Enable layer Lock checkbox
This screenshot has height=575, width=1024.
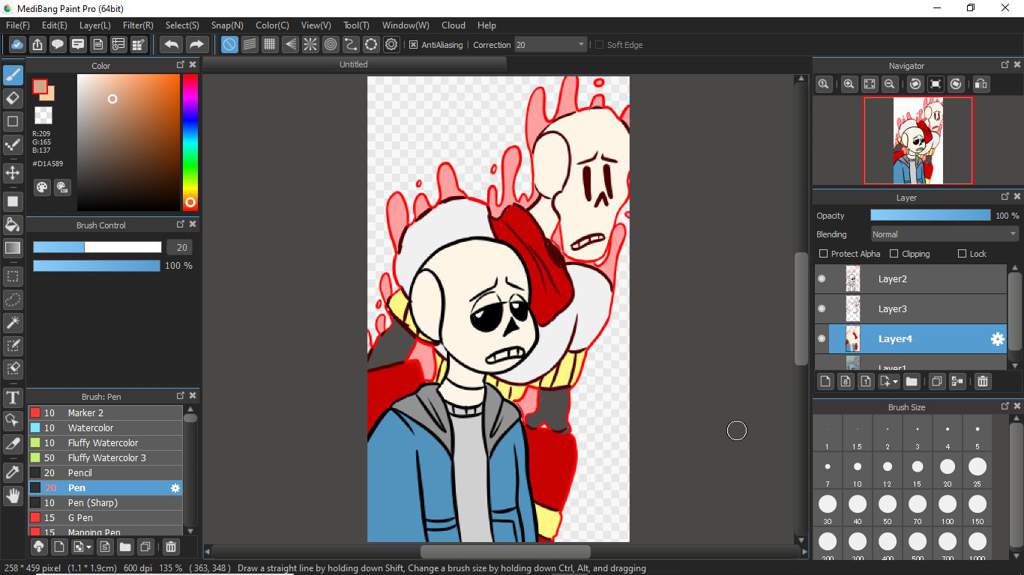(x=962, y=254)
